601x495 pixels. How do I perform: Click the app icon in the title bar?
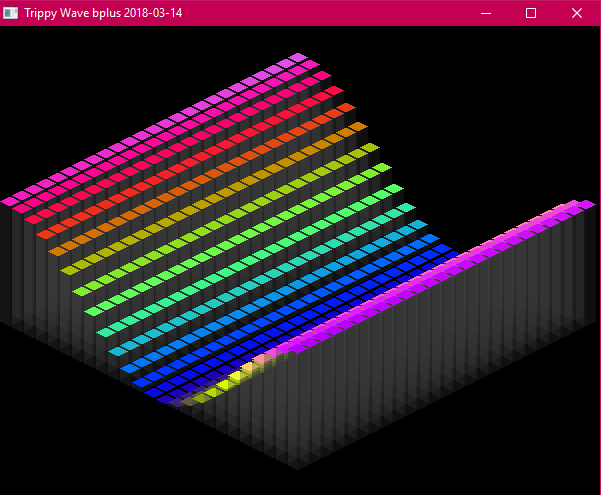click(x=11, y=13)
